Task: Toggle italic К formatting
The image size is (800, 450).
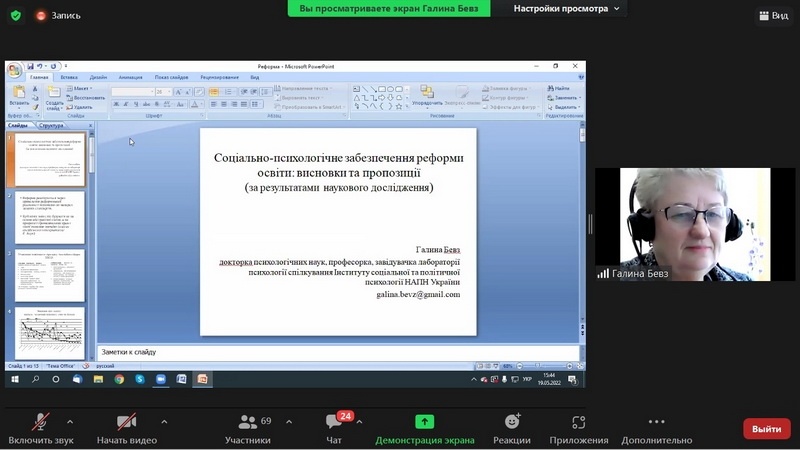Action: pyautogui.click(x=126, y=104)
